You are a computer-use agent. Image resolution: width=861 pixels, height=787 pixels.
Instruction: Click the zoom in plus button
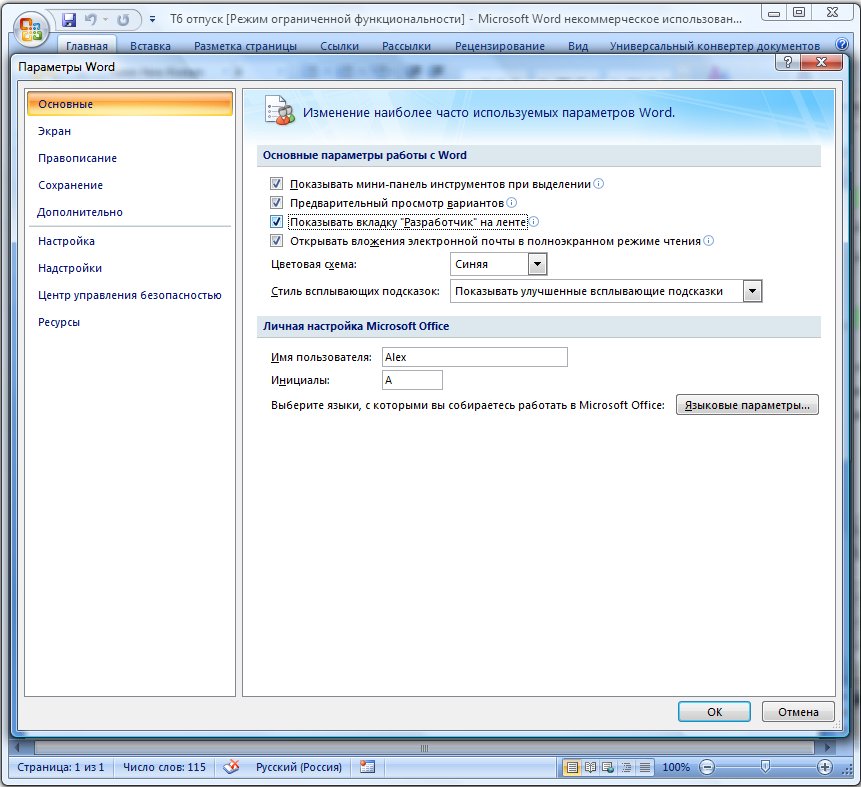pyautogui.click(x=824, y=767)
